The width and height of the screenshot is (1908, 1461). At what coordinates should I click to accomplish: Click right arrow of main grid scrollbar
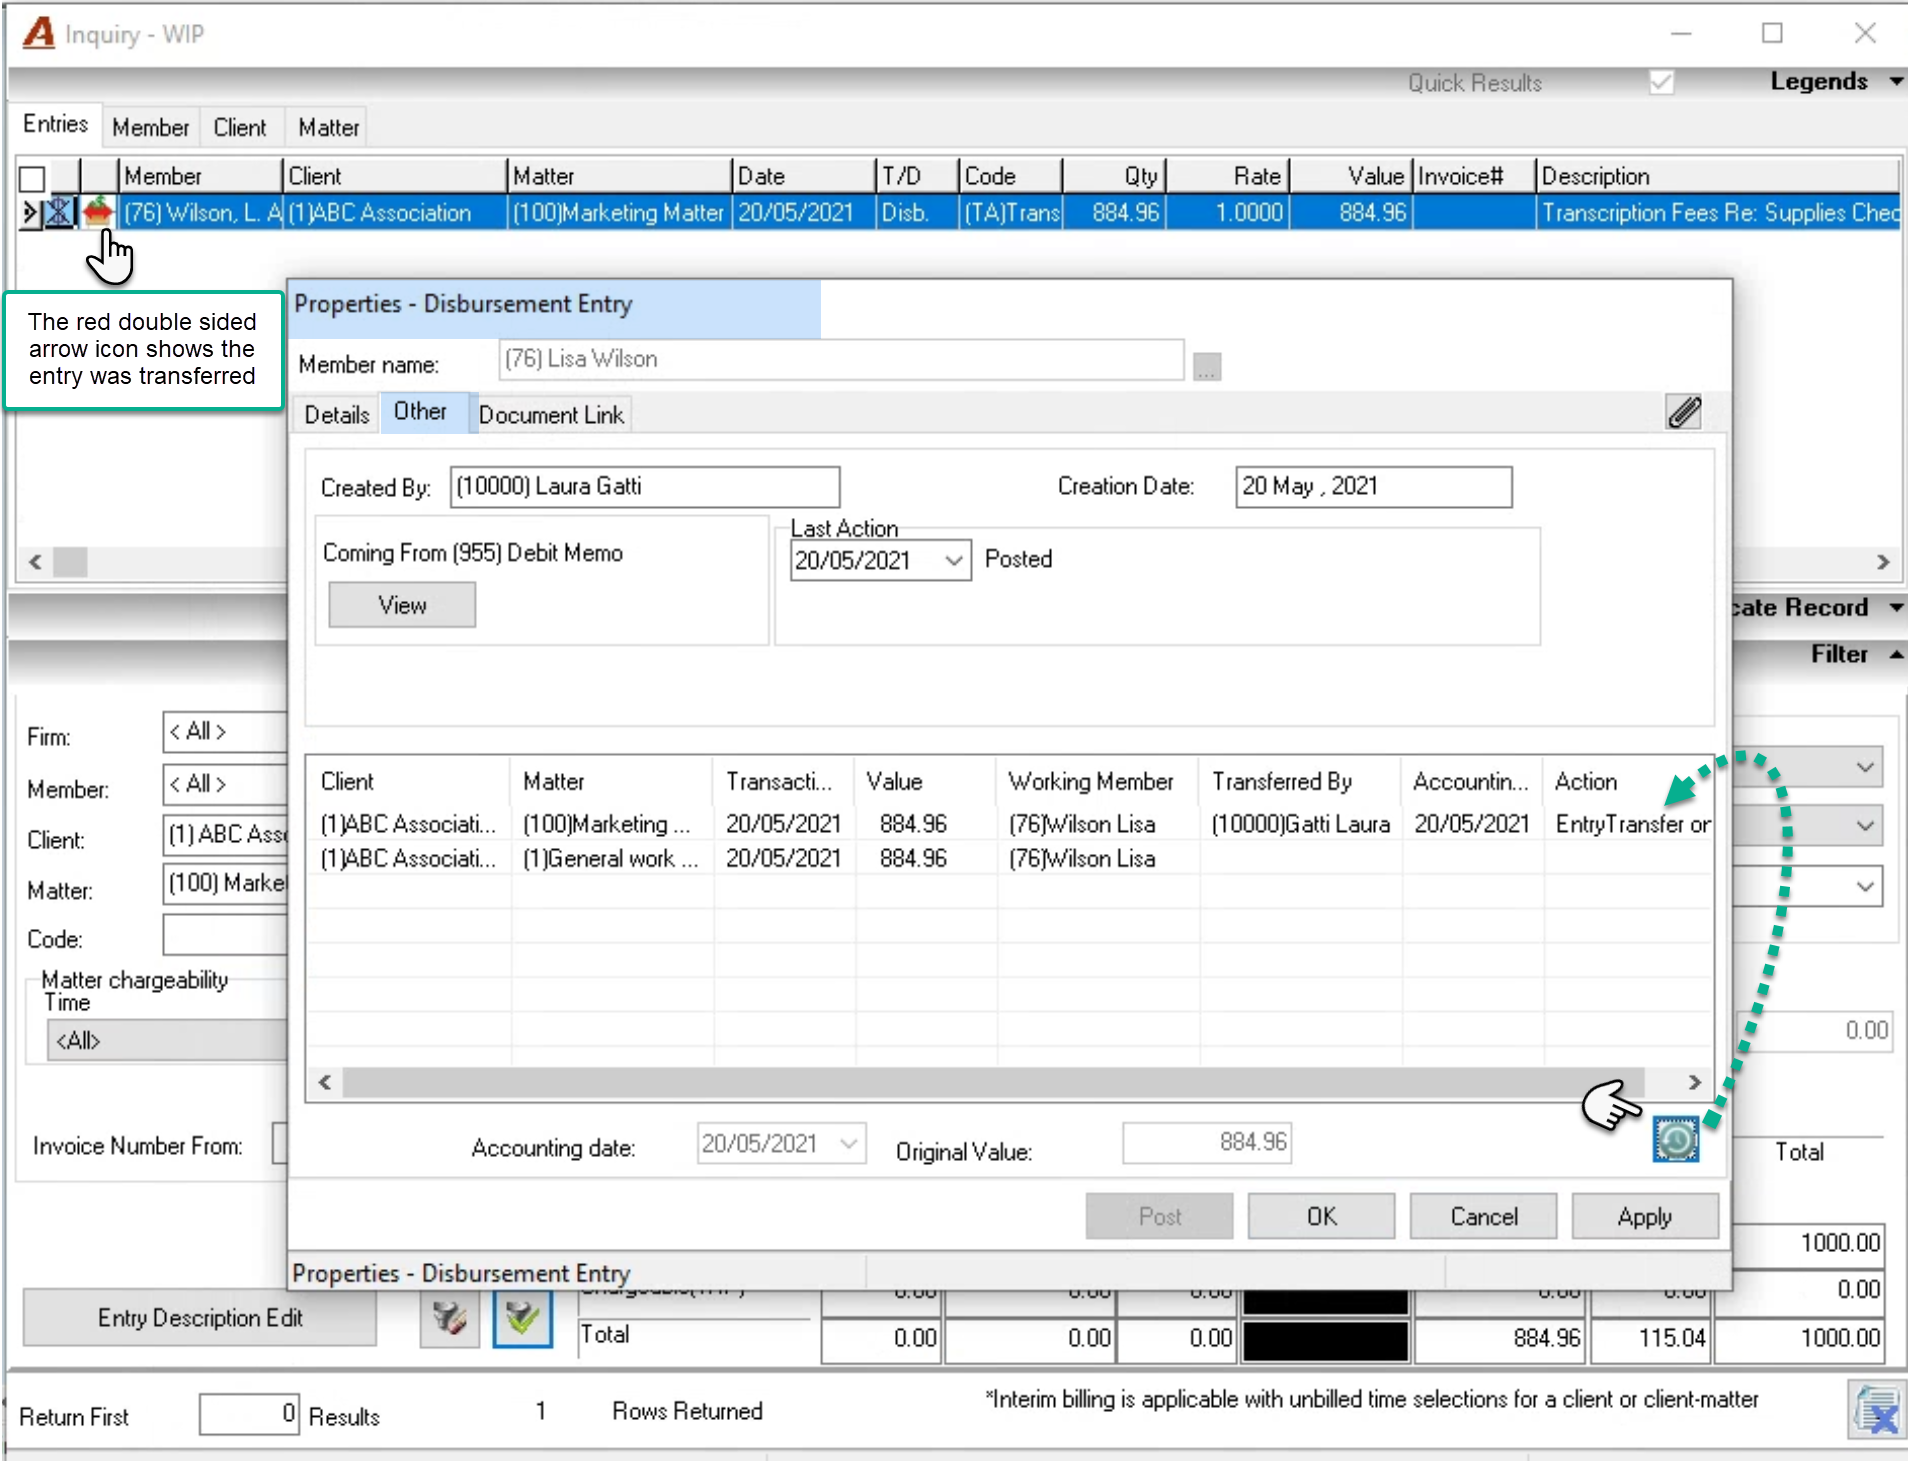1883,562
